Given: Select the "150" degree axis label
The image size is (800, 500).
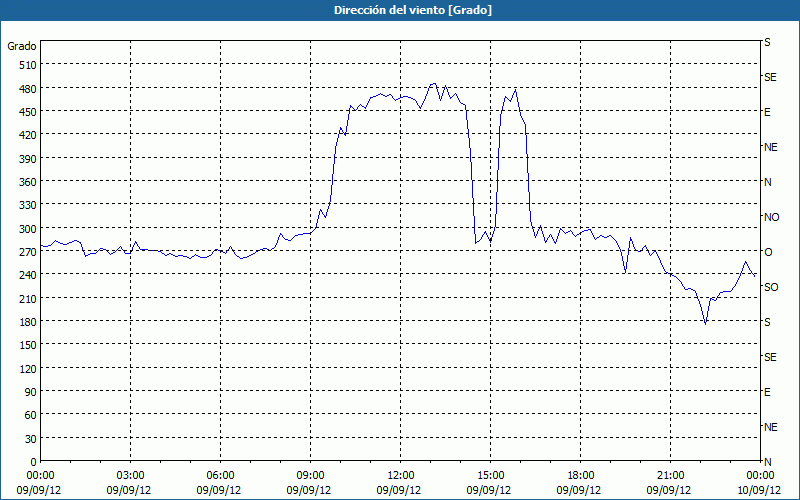Looking at the screenshot, I should pyautogui.click(x=28, y=345).
